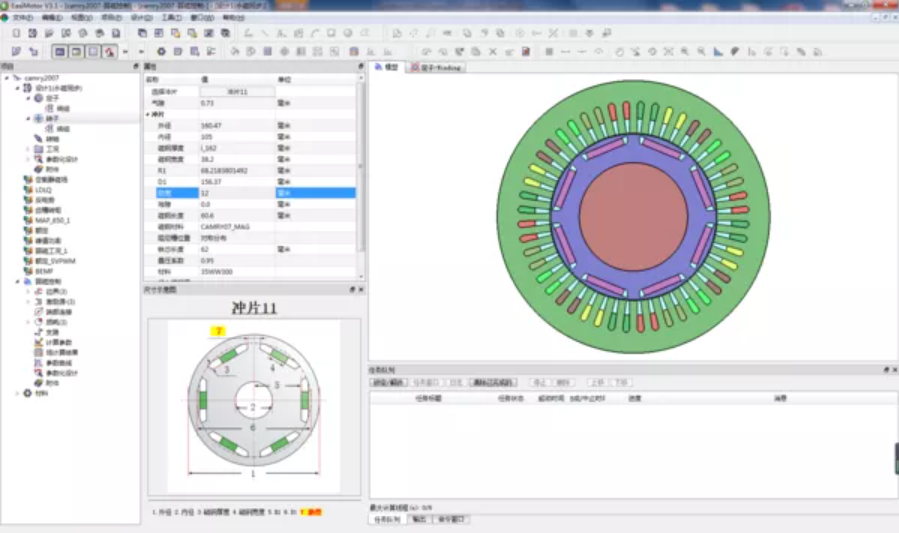899x533 pixels.
Task: Click the red X delete icon in the toolbar
Action: [x=493, y=52]
